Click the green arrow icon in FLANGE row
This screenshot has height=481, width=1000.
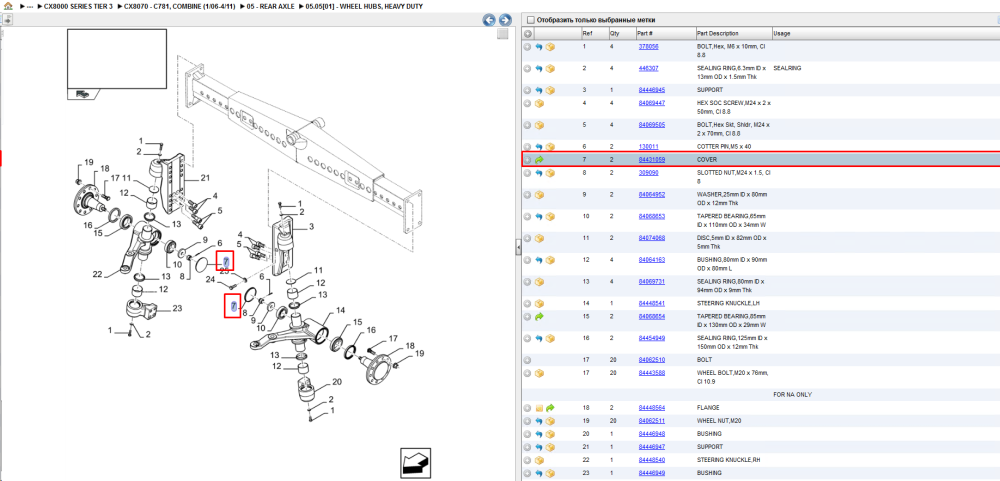pos(550,408)
